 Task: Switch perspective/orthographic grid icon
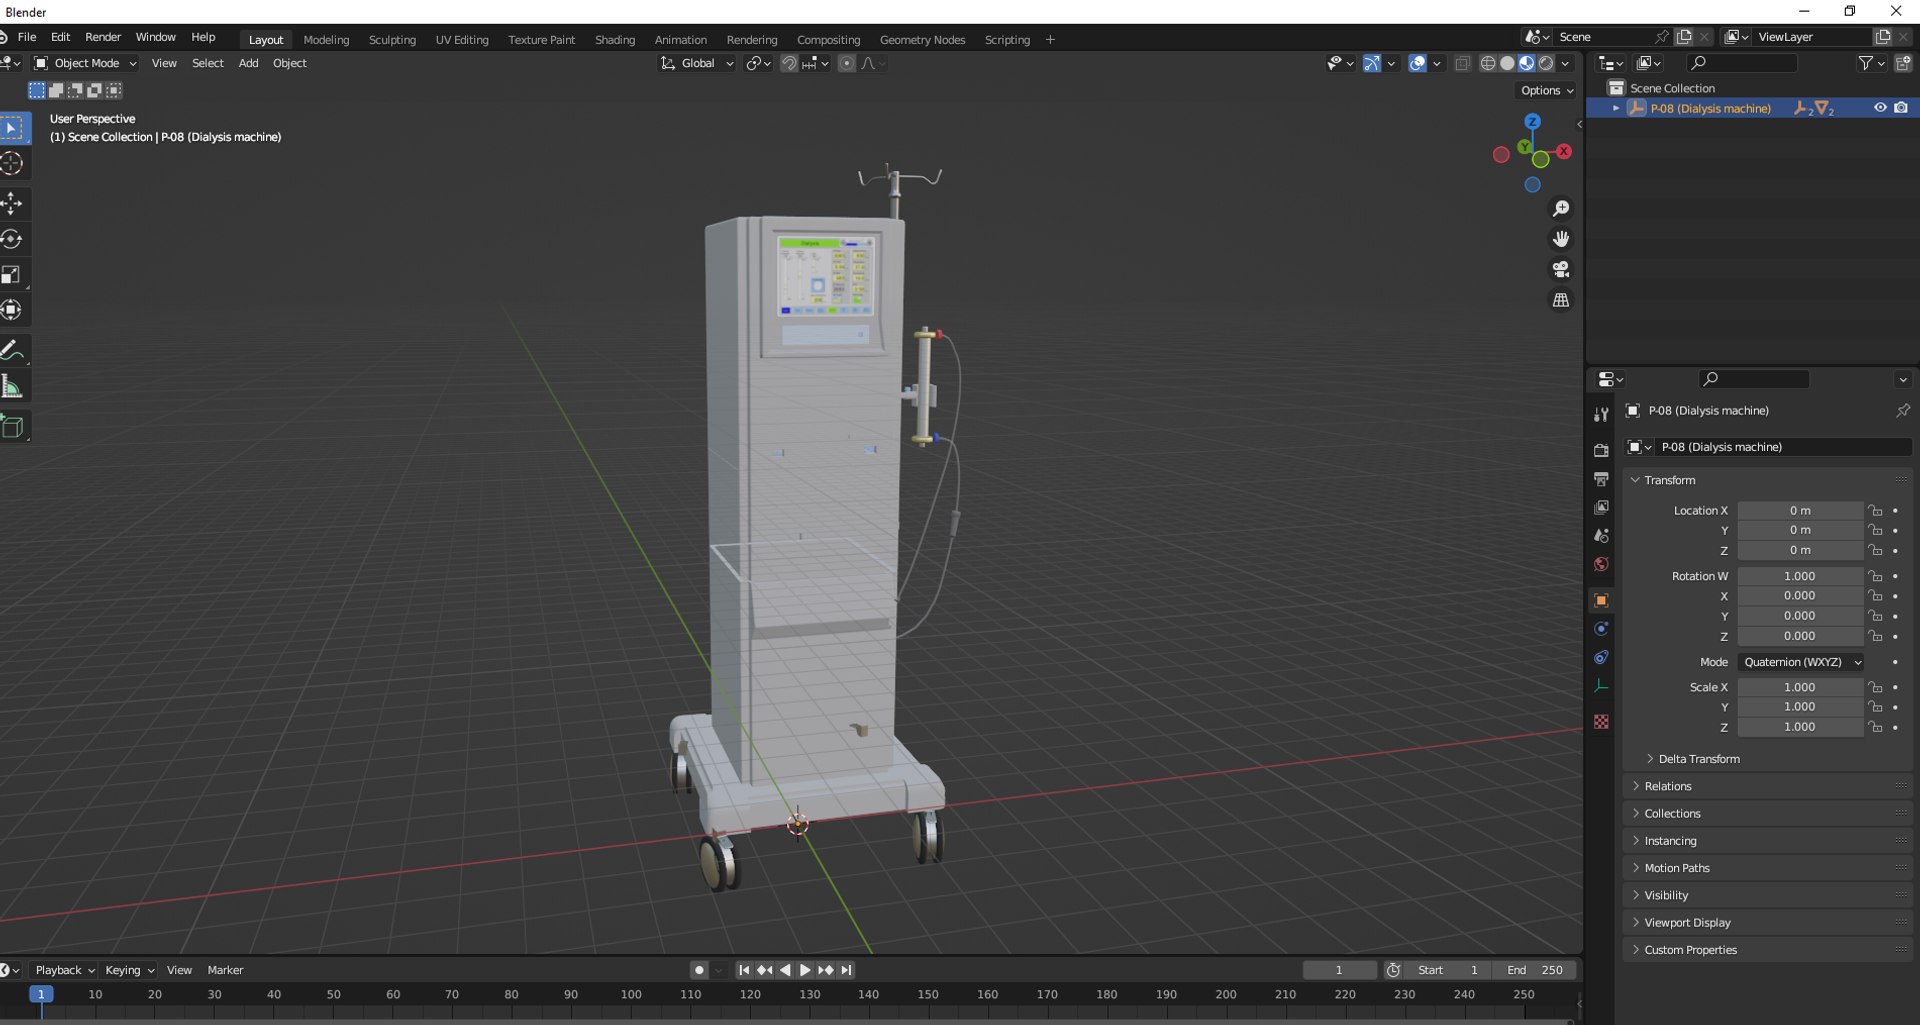pyautogui.click(x=1560, y=300)
